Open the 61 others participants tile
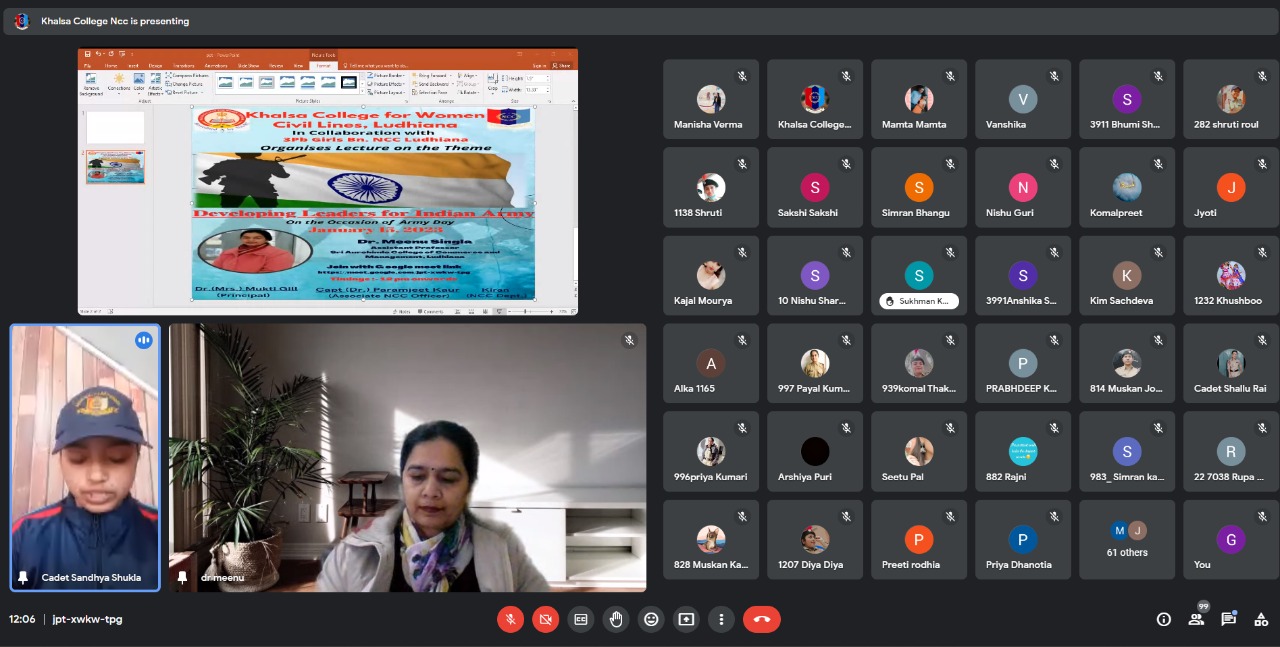The image size is (1280, 647). (x=1126, y=540)
